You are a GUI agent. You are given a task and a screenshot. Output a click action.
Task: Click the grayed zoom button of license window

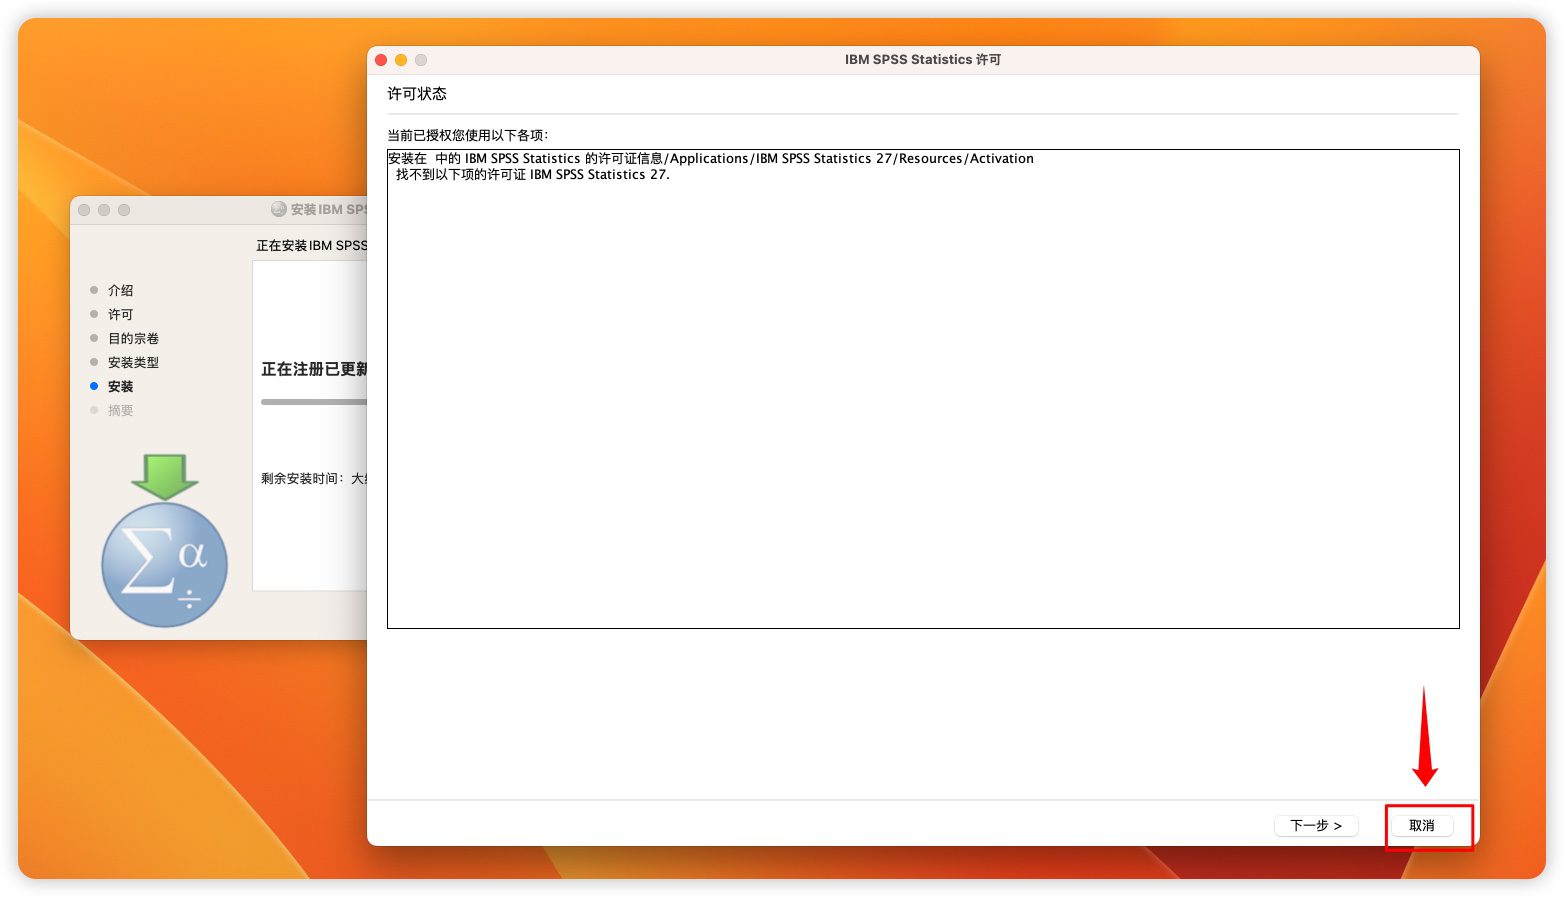pos(421,60)
